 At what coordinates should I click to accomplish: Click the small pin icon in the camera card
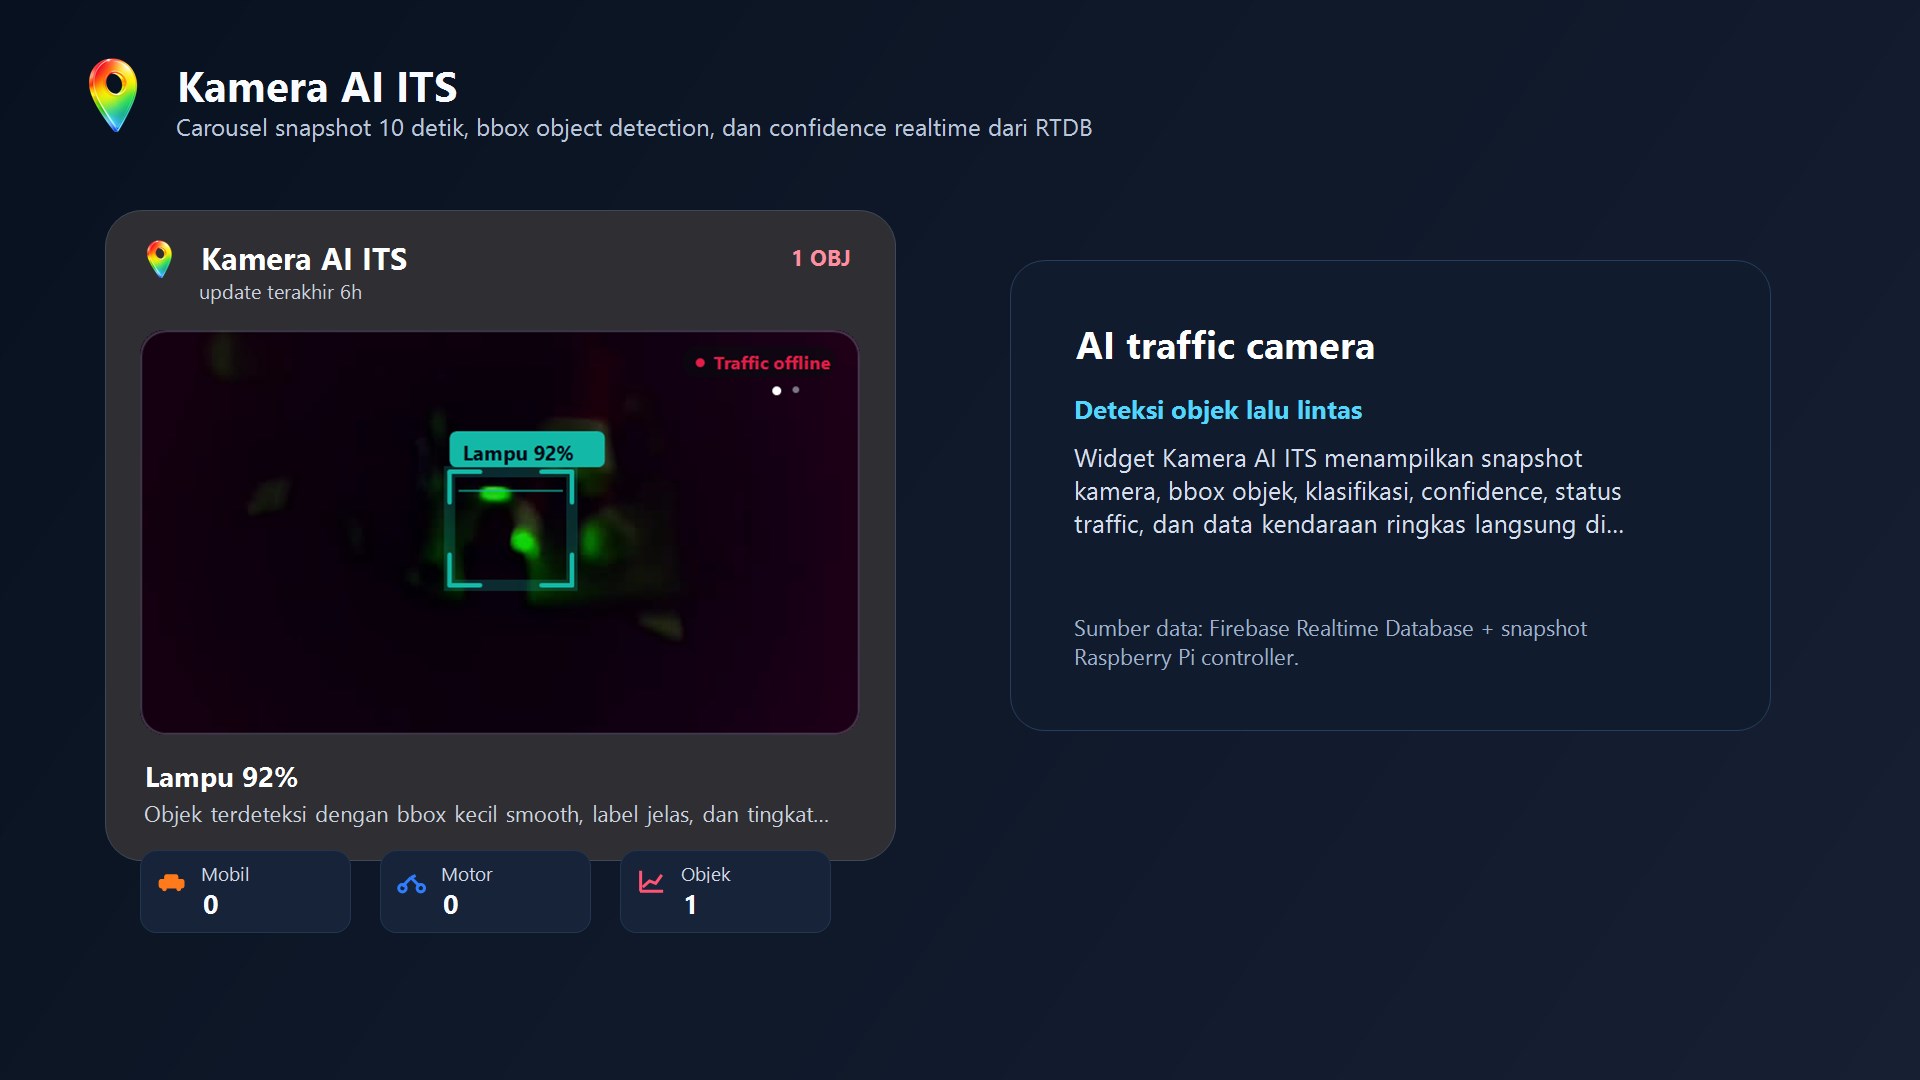[x=159, y=259]
